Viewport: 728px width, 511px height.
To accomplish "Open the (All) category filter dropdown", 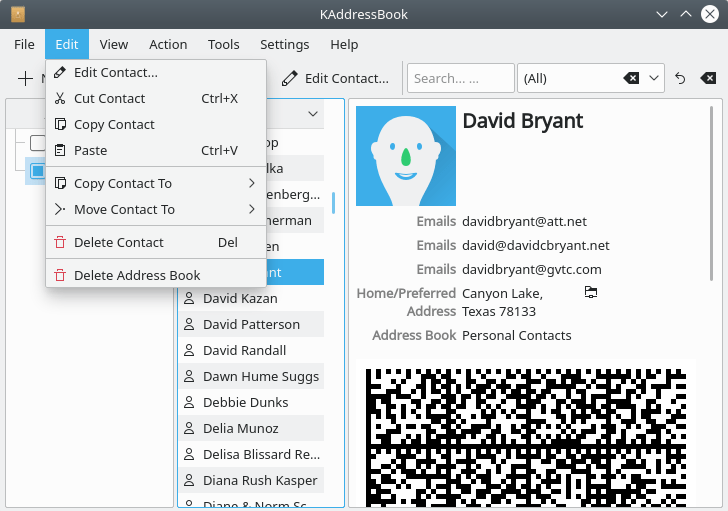I will coord(655,78).
